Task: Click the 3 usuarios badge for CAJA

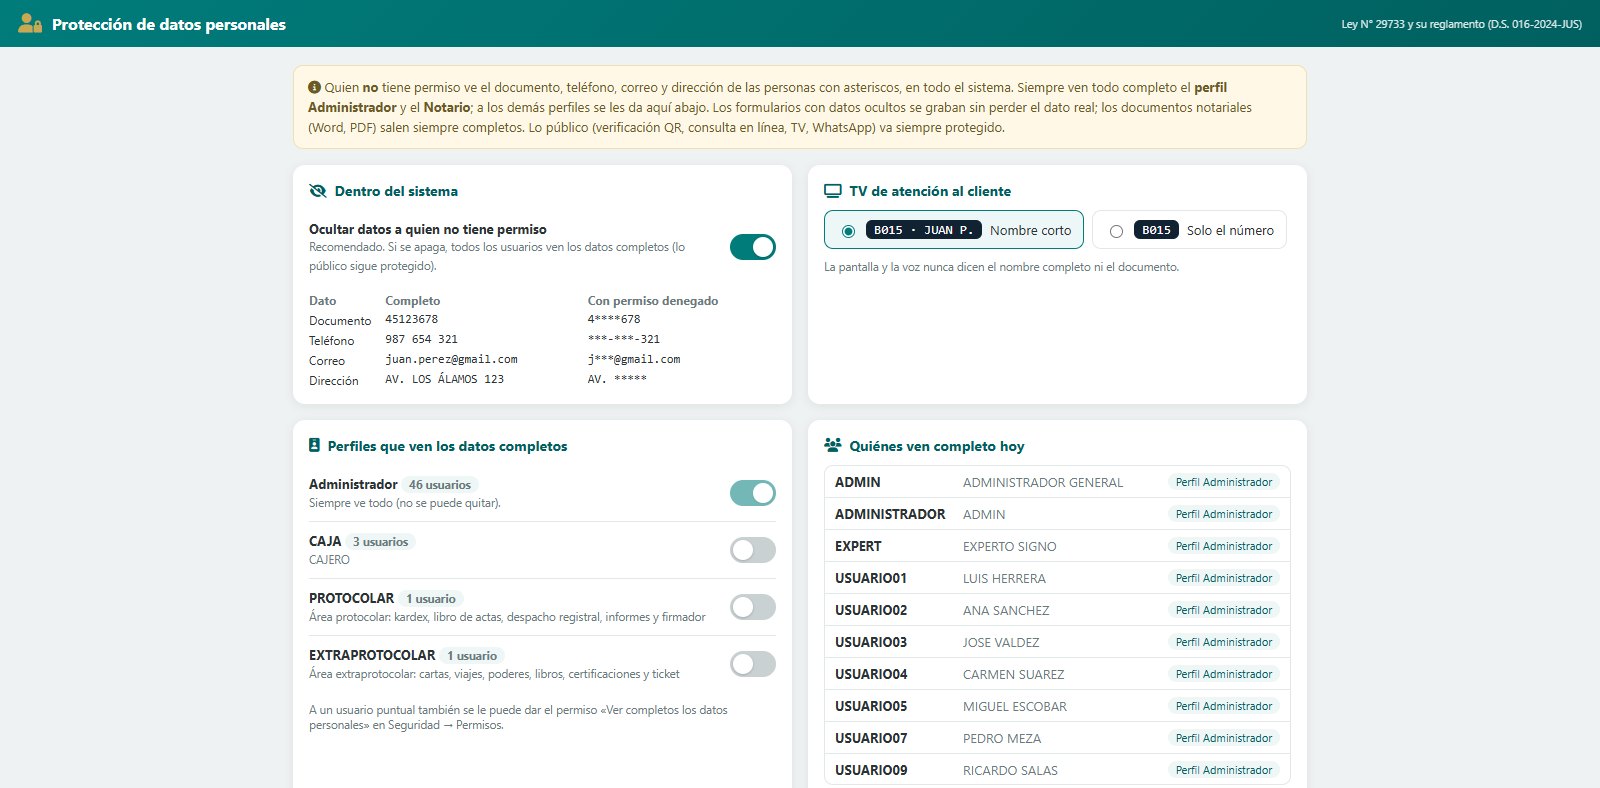Action: pyautogui.click(x=381, y=542)
